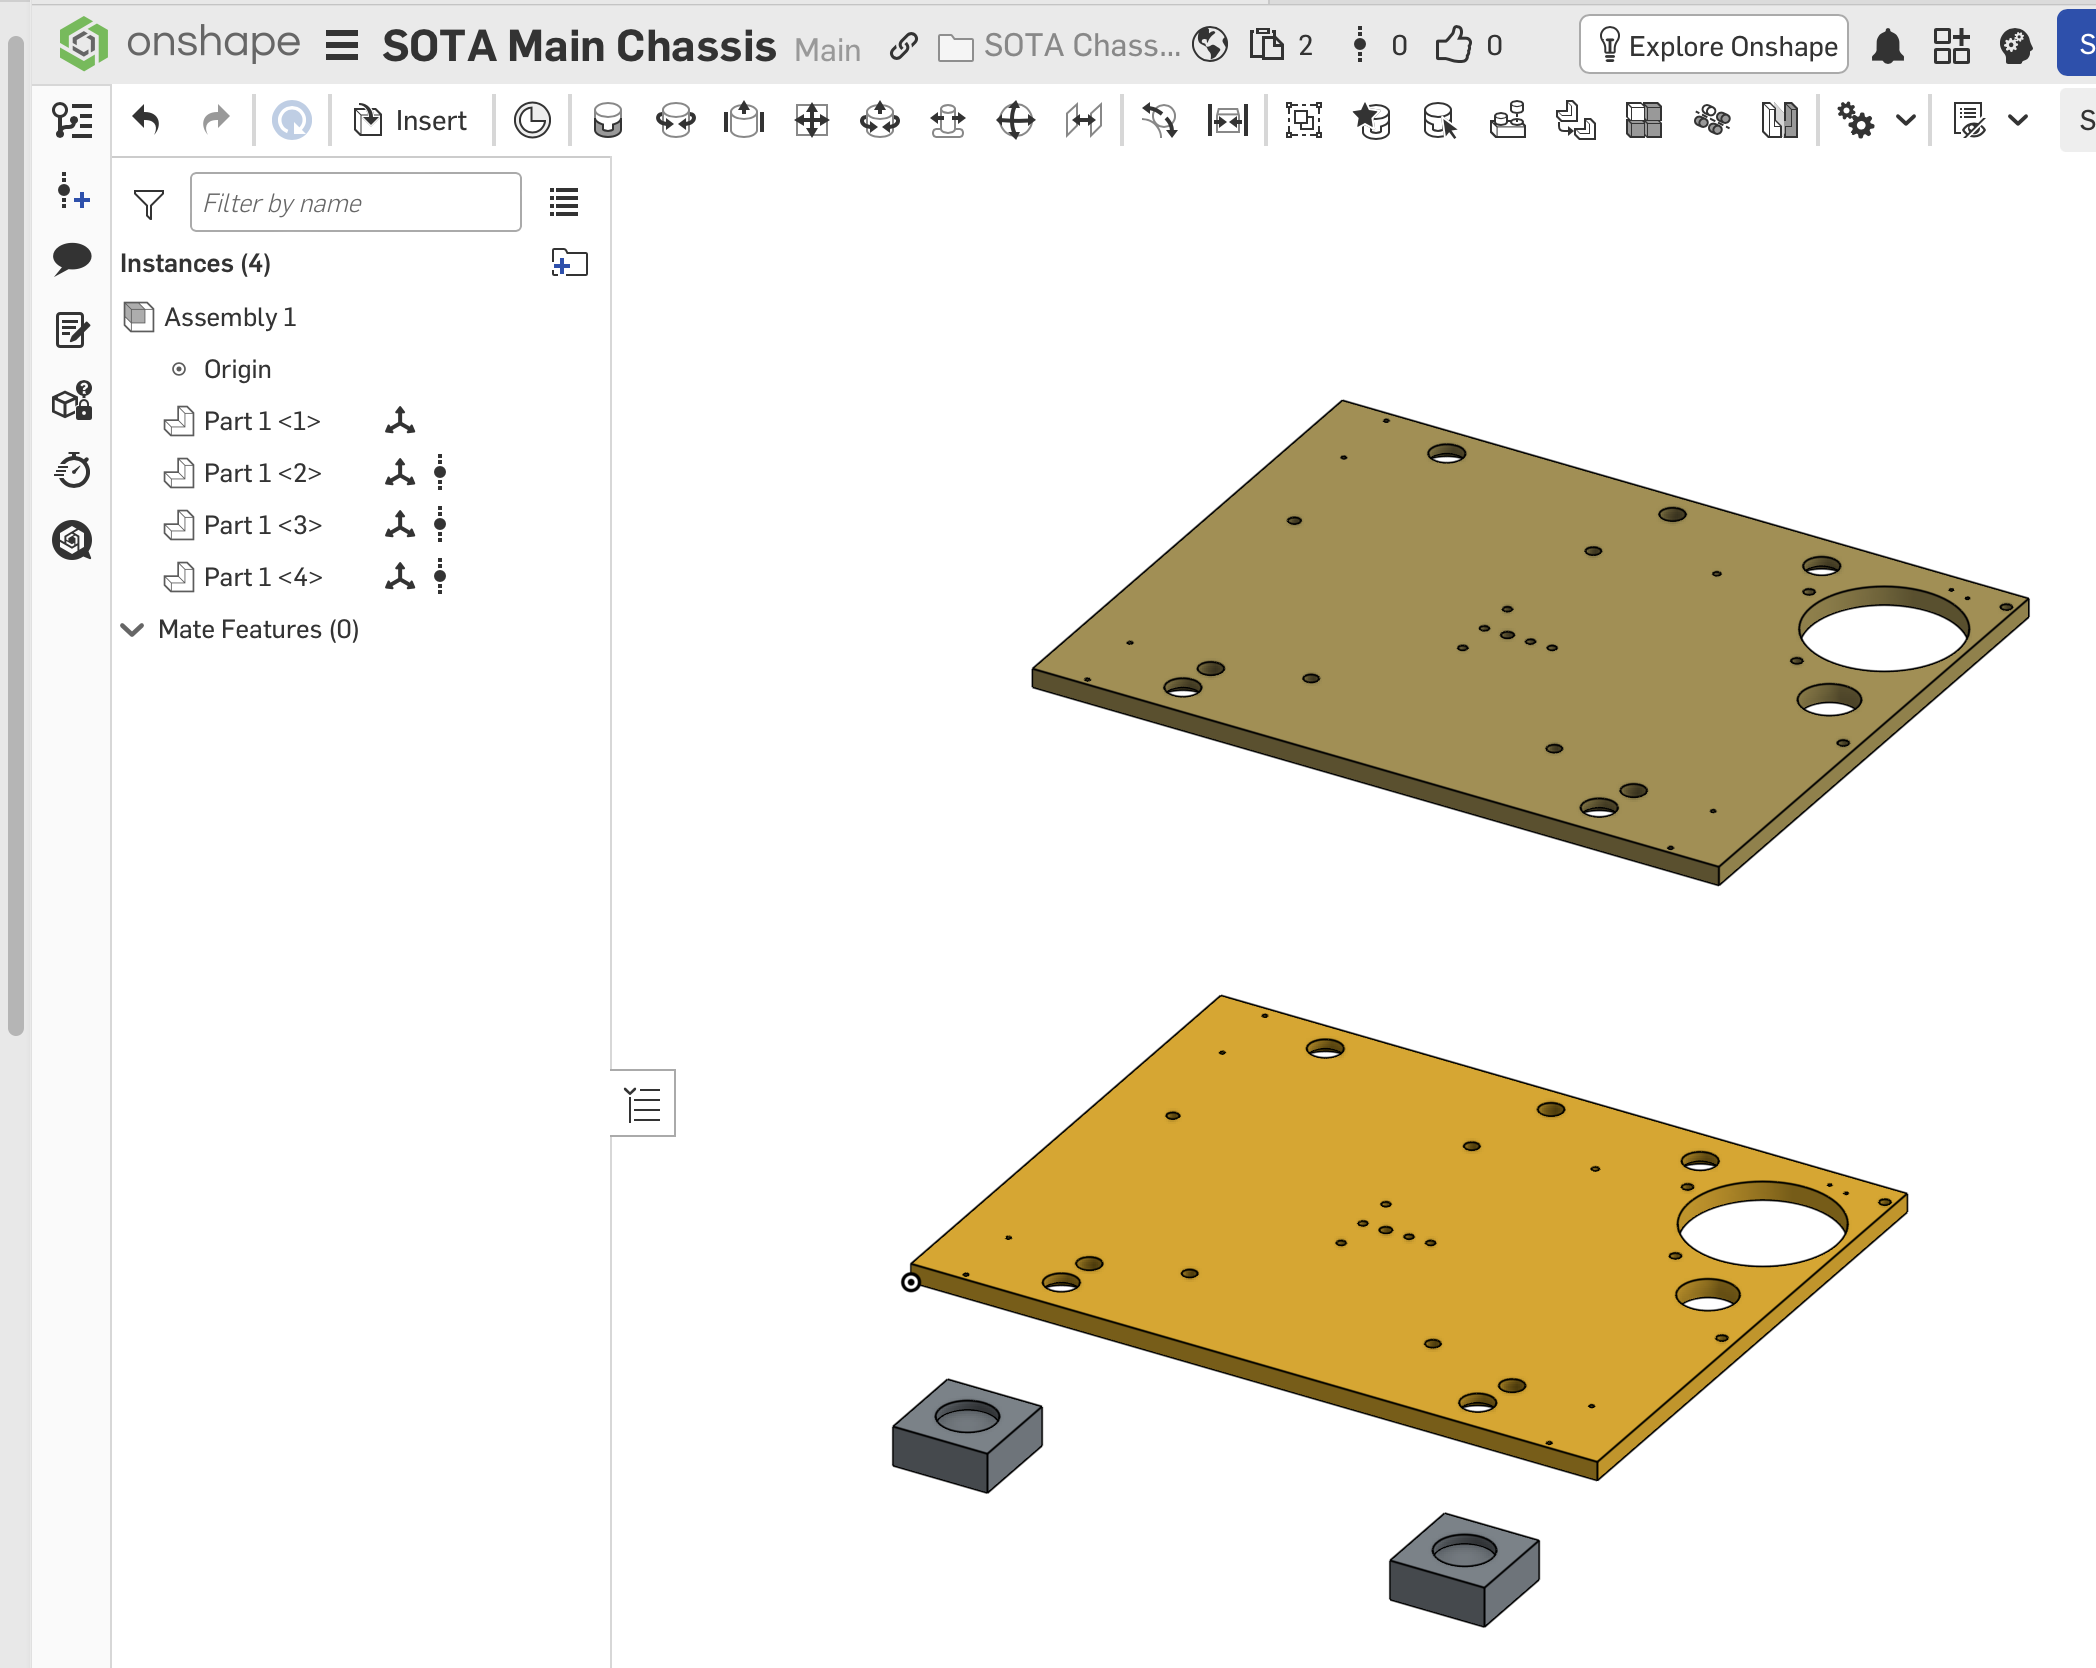Toggle the side panel list flyout
The height and width of the screenshot is (1668, 2096).
[643, 1104]
